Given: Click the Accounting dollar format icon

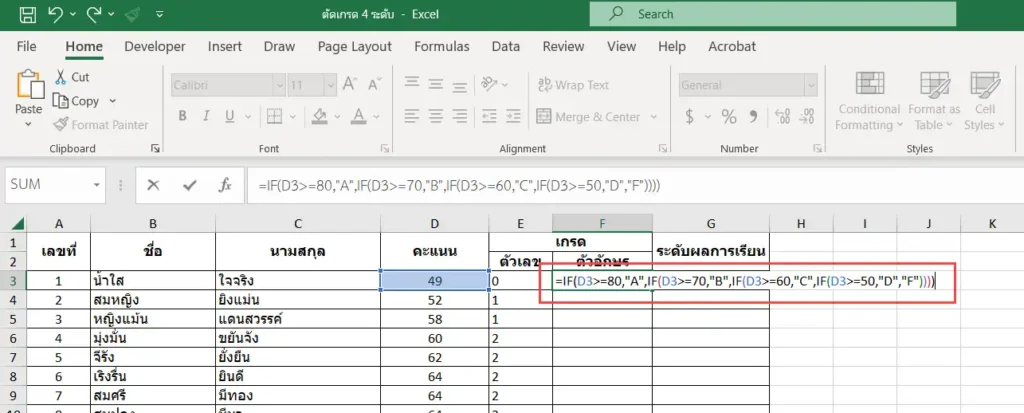Looking at the screenshot, I should click(x=690, y=116).
